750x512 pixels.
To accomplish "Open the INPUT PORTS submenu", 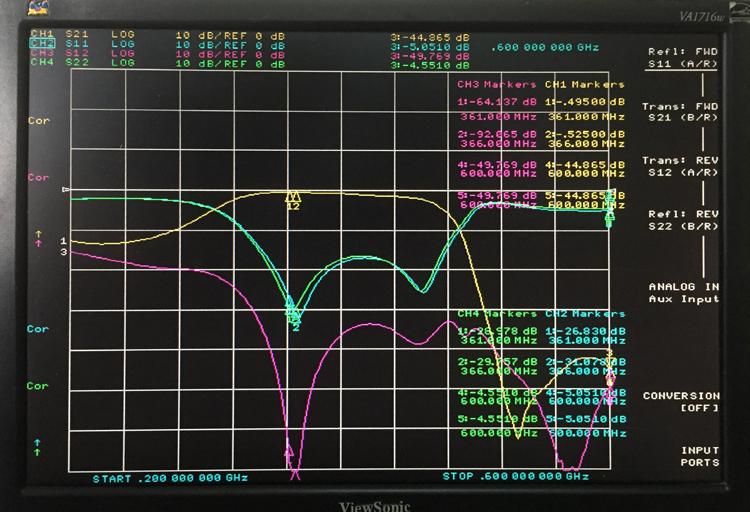I will click(x=698, y=456).
